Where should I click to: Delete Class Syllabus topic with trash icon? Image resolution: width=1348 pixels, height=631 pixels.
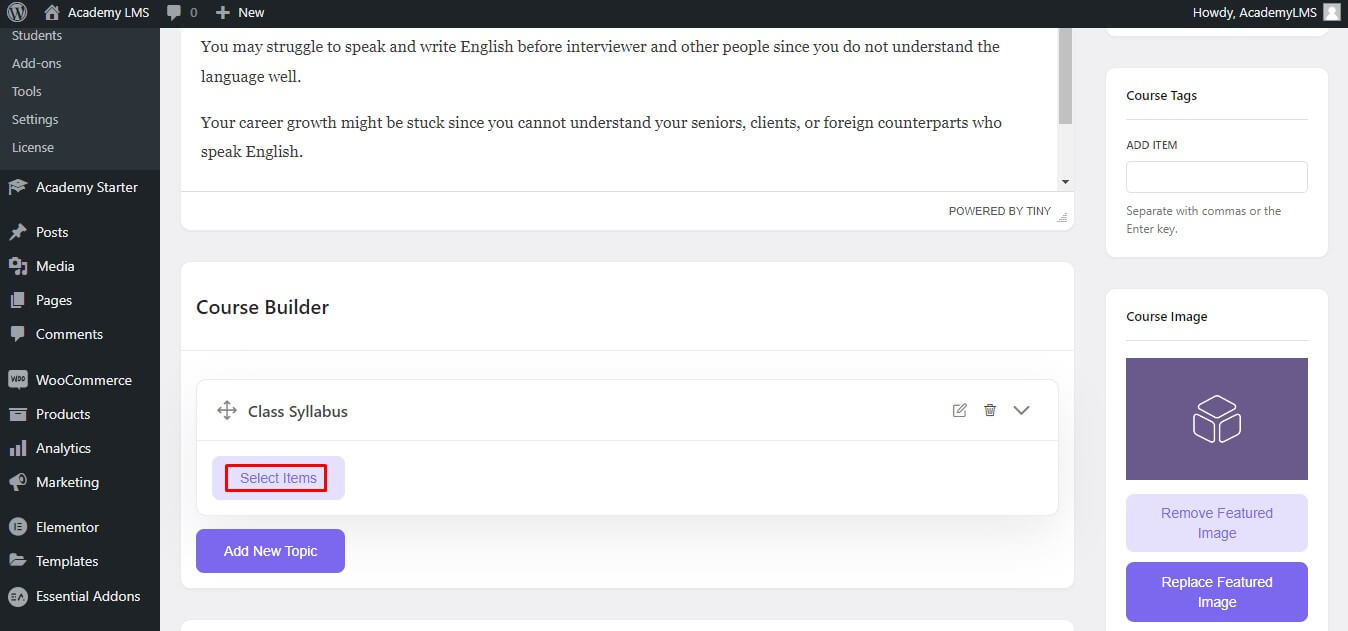(990, 410)
